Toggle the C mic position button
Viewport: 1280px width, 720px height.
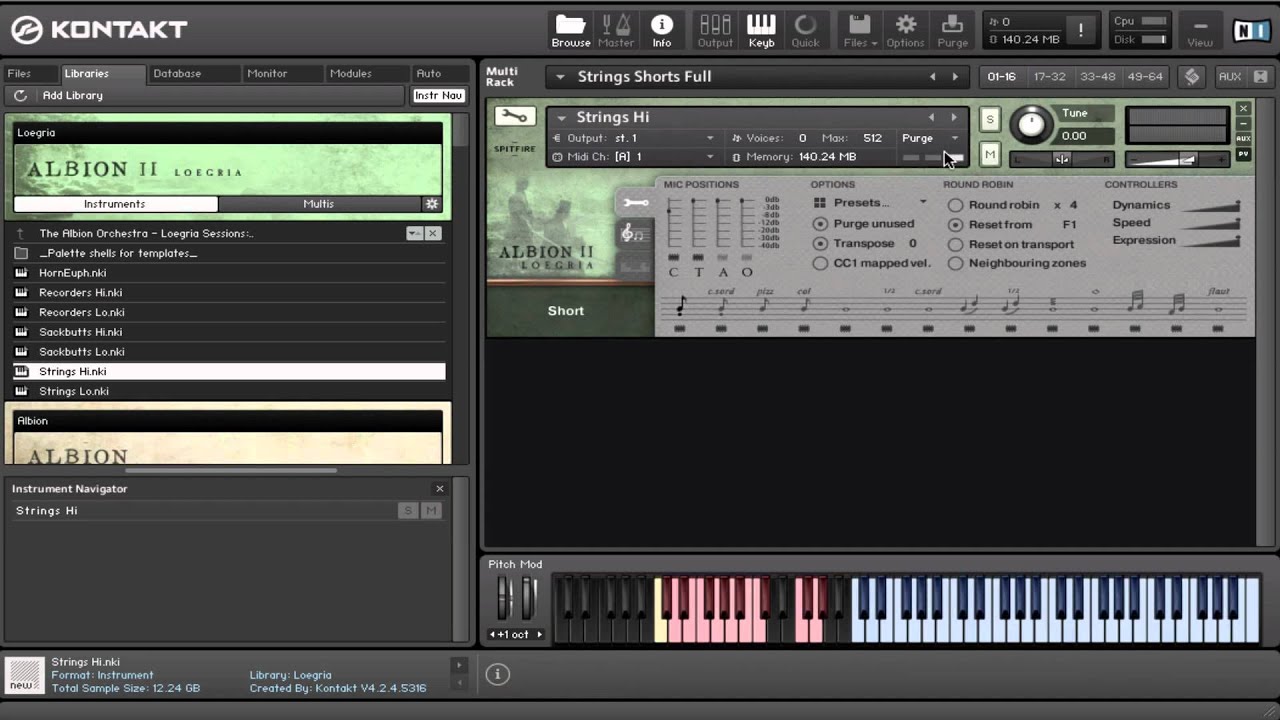coord(673,258)
